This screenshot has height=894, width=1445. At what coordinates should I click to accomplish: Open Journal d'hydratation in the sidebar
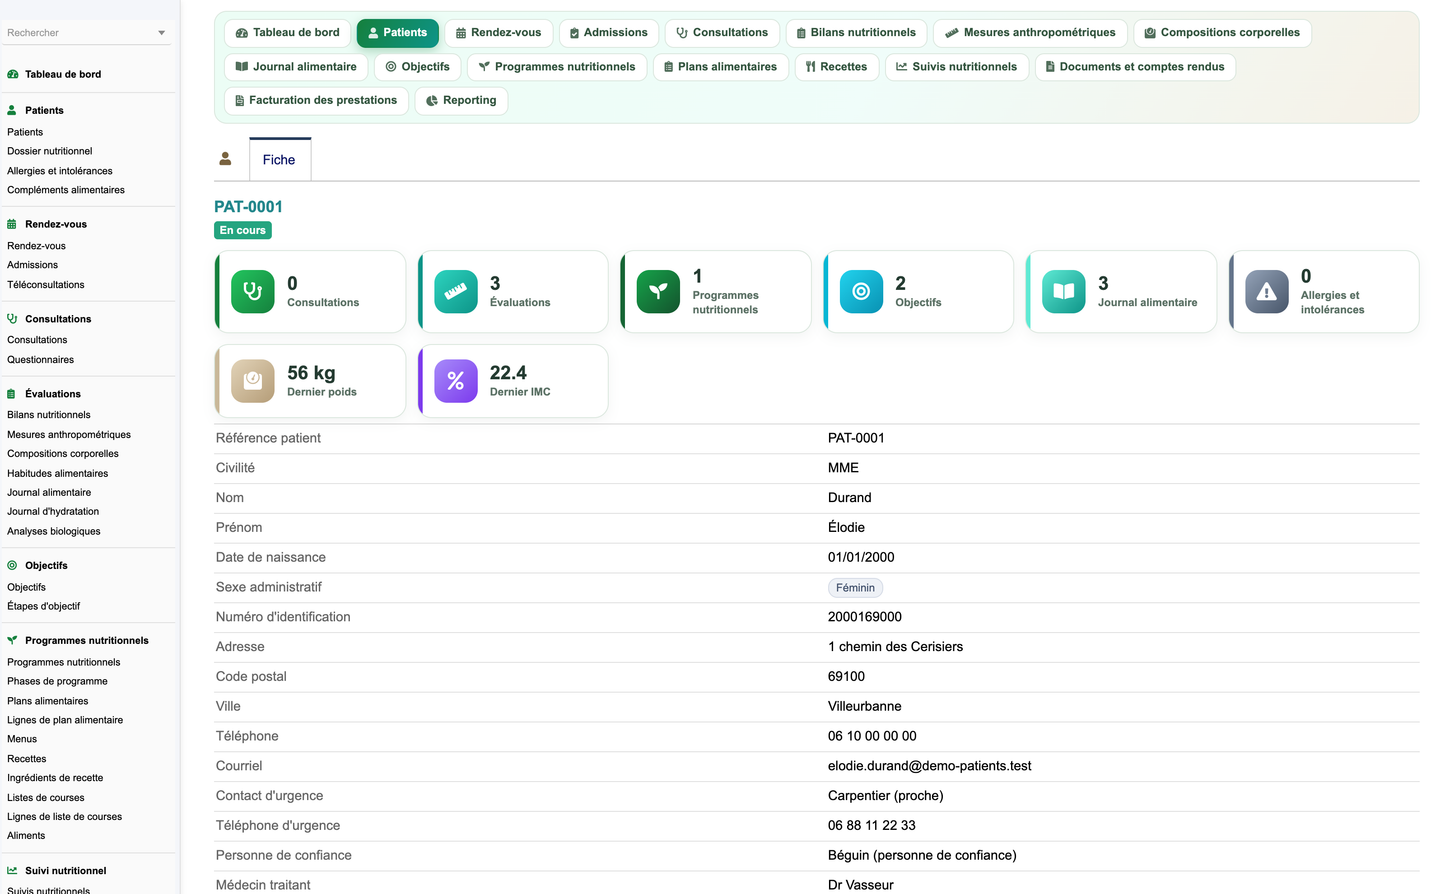click(53, 512)
